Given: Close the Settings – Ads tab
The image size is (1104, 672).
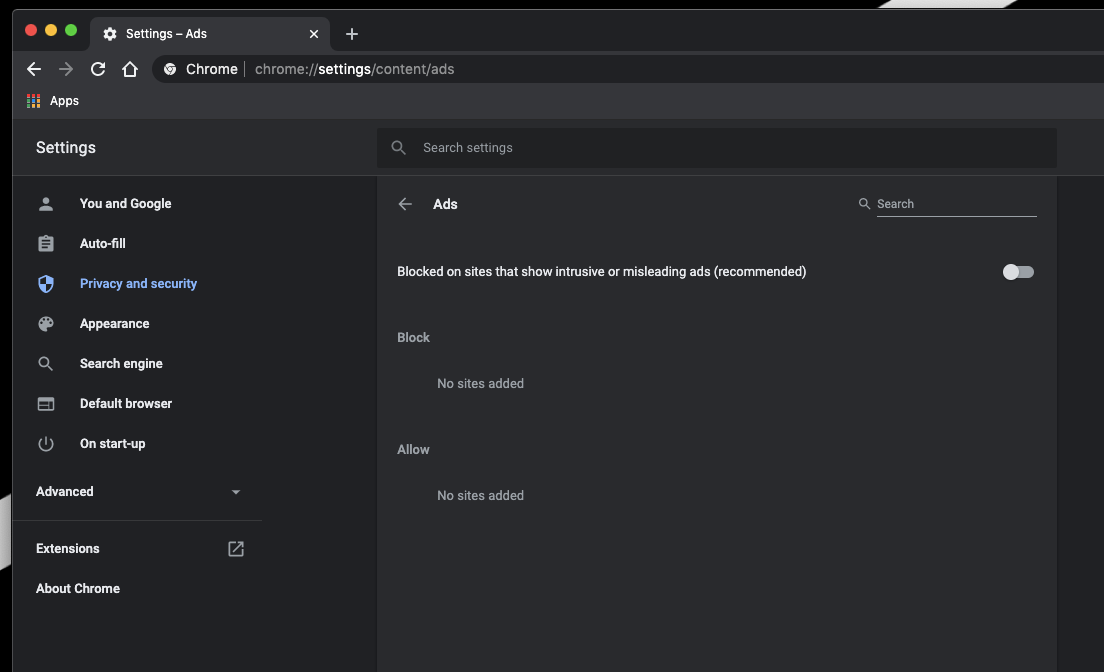Looking at the screenshot, I should pyautogui.click(x=314, y=34).
